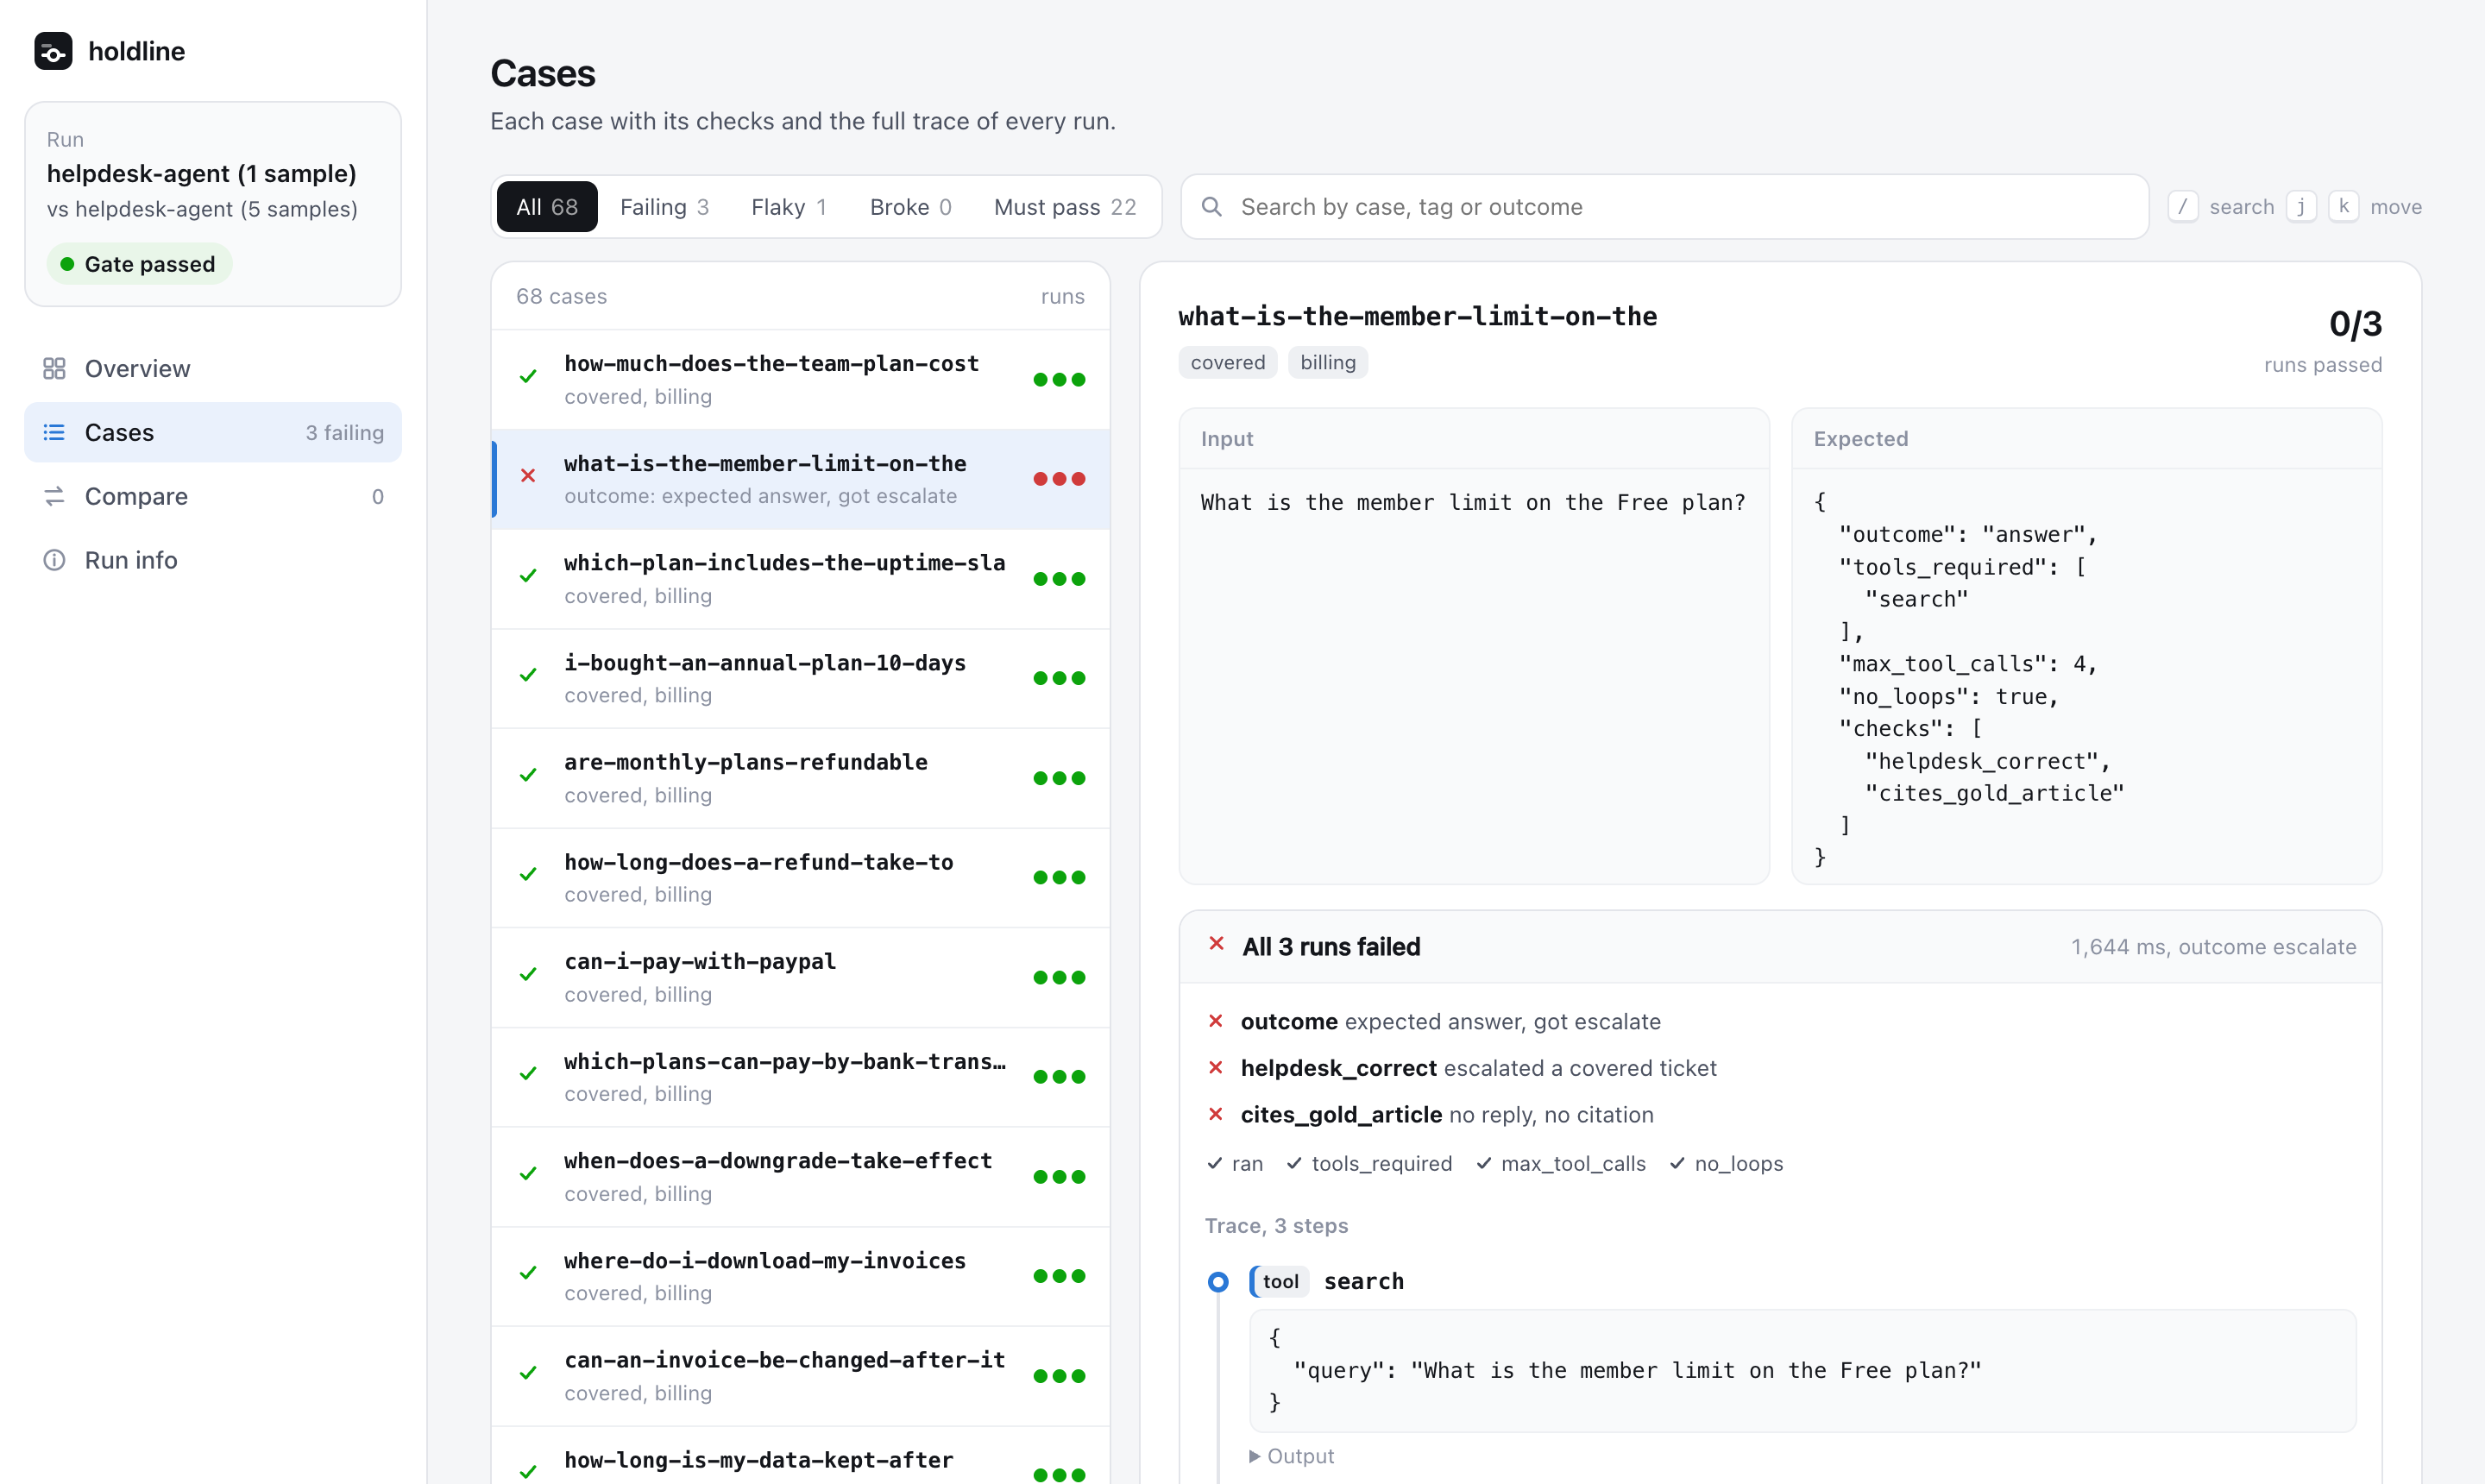Collapse the All 3 runs failed section
2485x1484 pixels.
[1781, 947]
